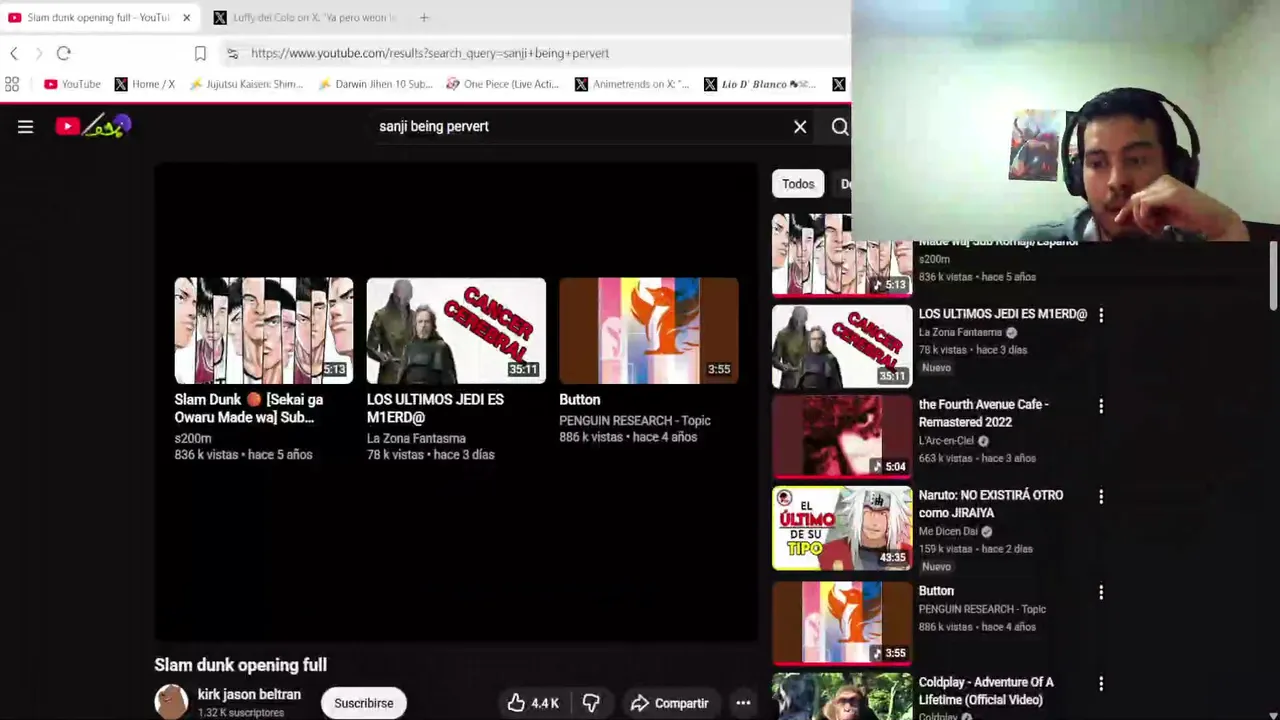The width and height of the screenshot is (1280, 720).
Task: Switch to the Luffy del Colo on X tab
Action: pos(305,18)
